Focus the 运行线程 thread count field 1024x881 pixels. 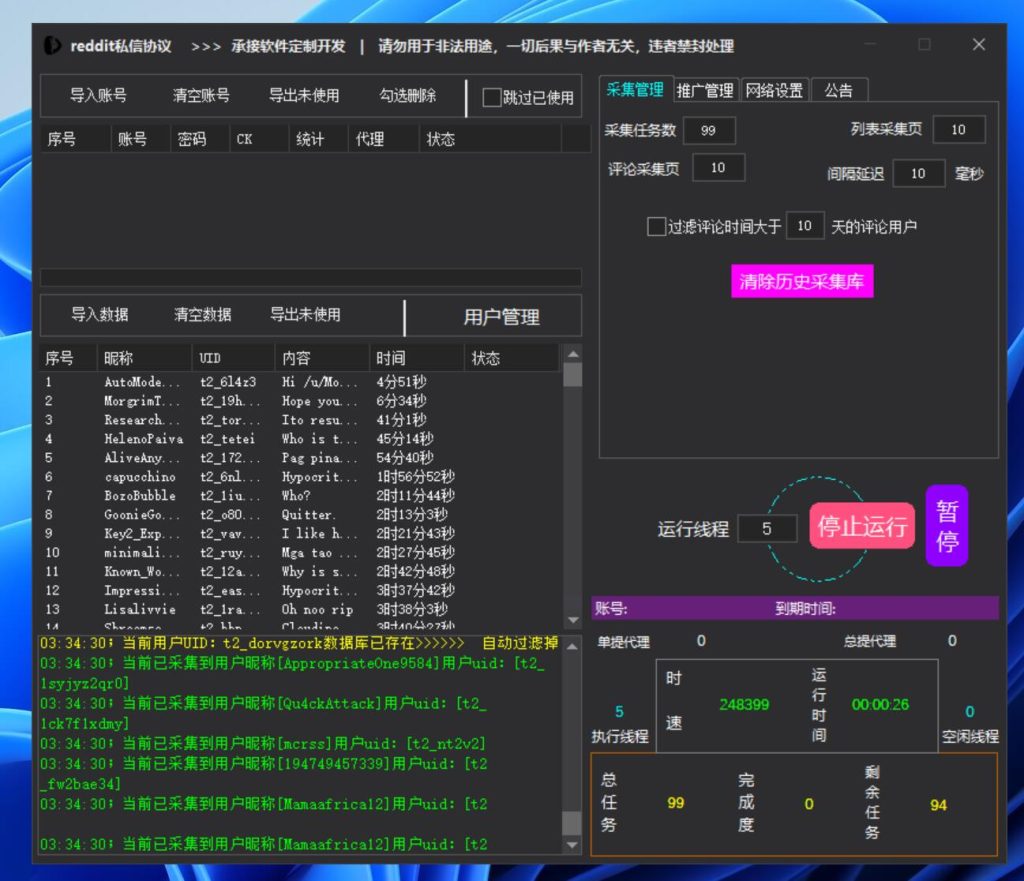tap(767, 529)
